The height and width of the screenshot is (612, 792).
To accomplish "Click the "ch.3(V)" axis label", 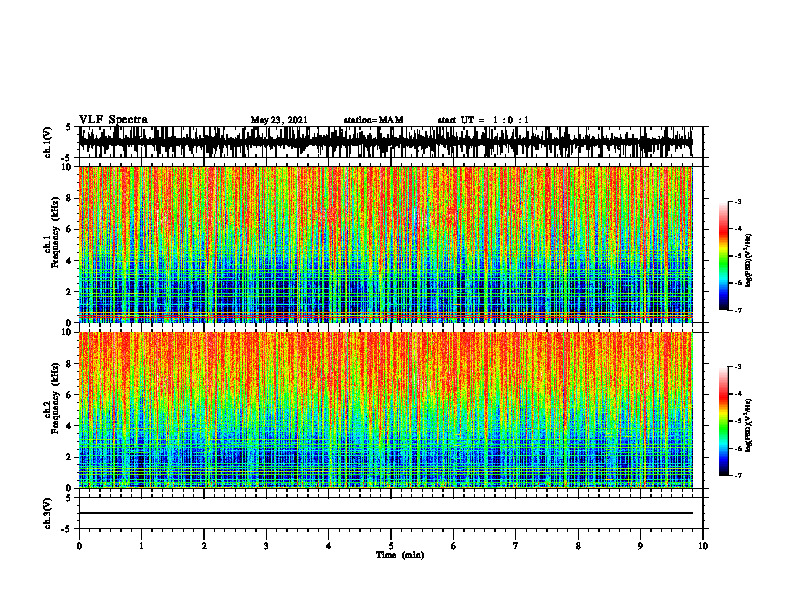I will pos(48,513).
